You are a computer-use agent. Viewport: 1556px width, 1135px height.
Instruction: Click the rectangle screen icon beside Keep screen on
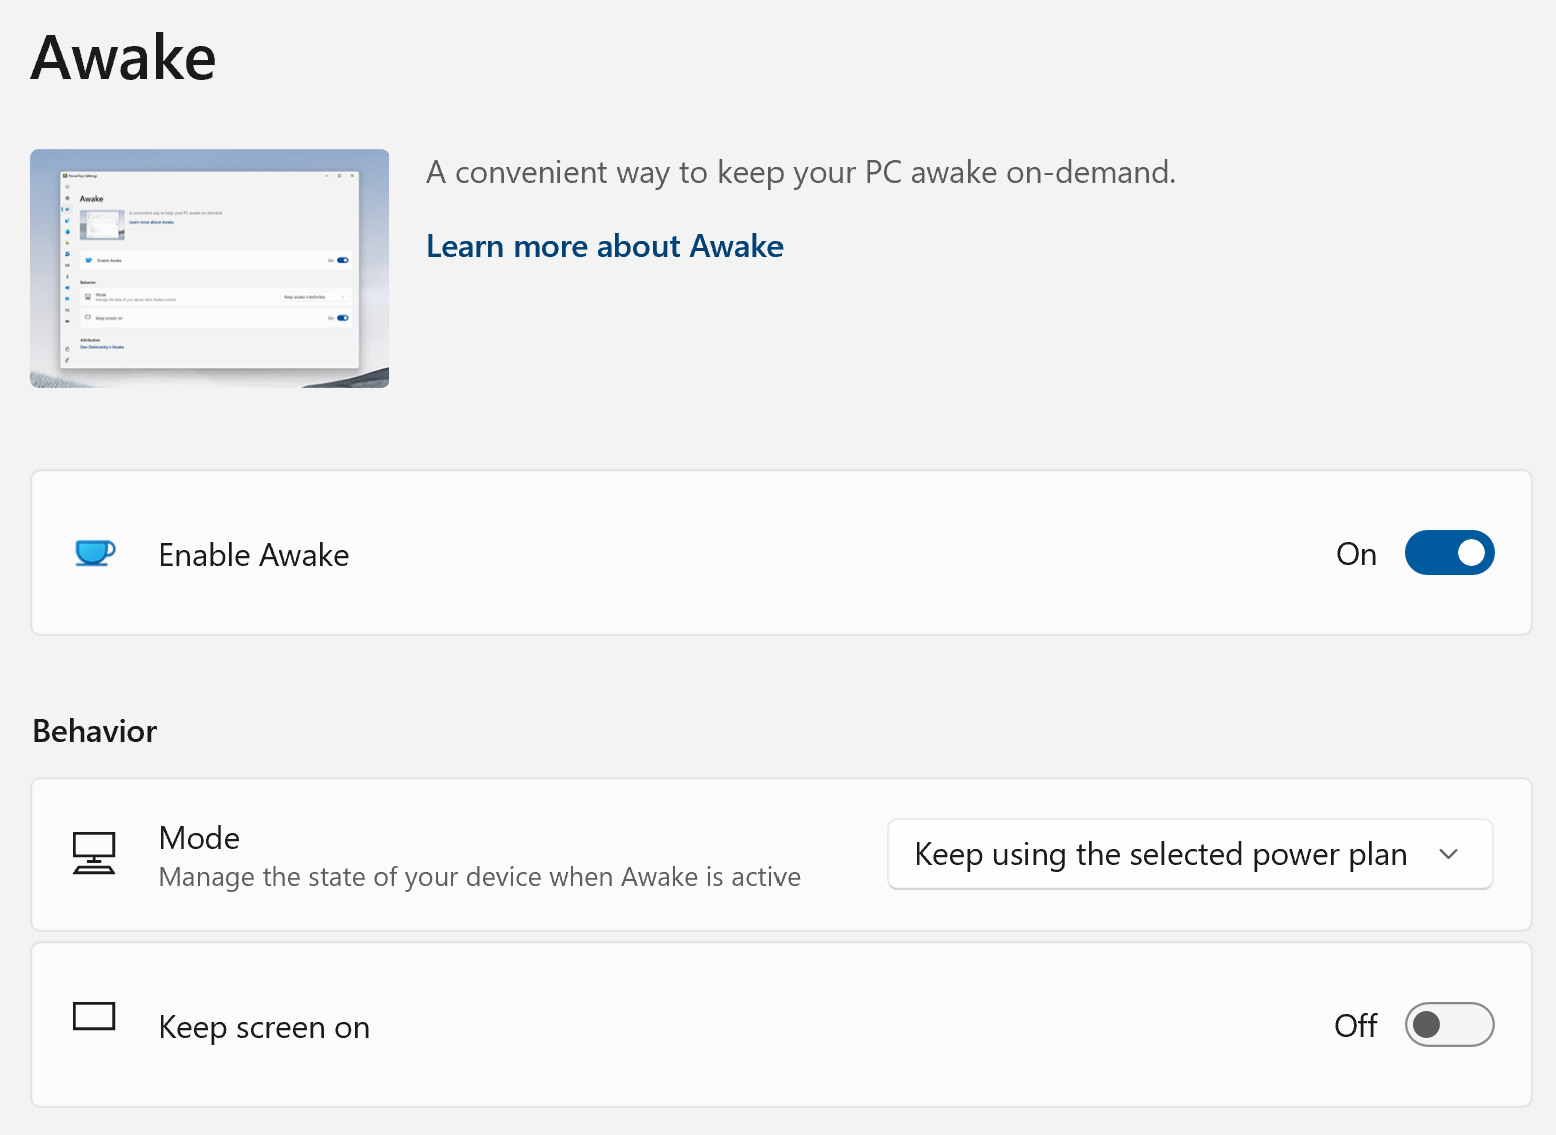pyautogui.click(x=94, y=1017)
